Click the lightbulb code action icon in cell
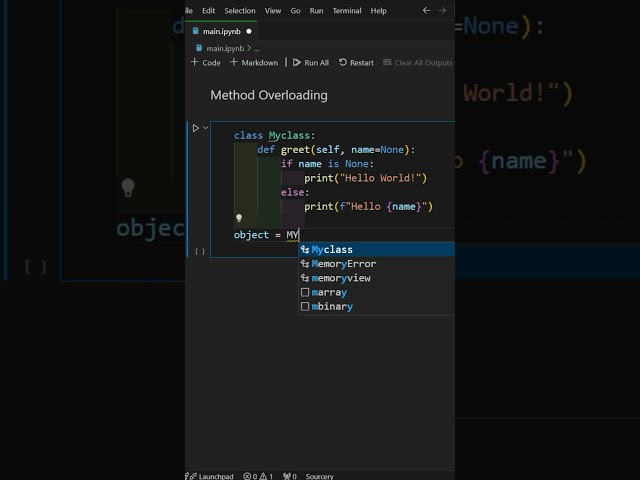This screenshot has width=640, height=480. pos(239,218)
